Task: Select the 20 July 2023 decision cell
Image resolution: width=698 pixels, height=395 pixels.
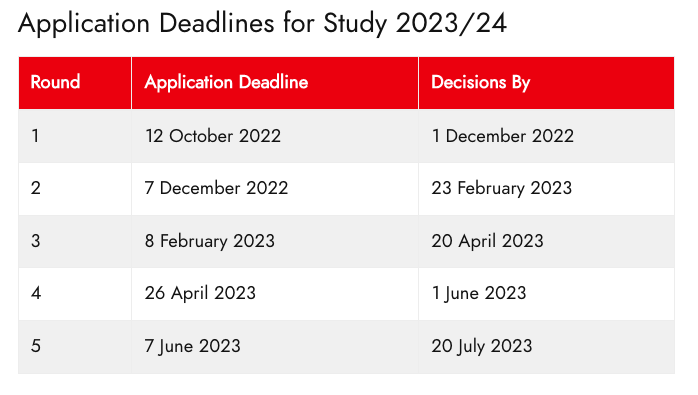Action: (x=547, y=347)
